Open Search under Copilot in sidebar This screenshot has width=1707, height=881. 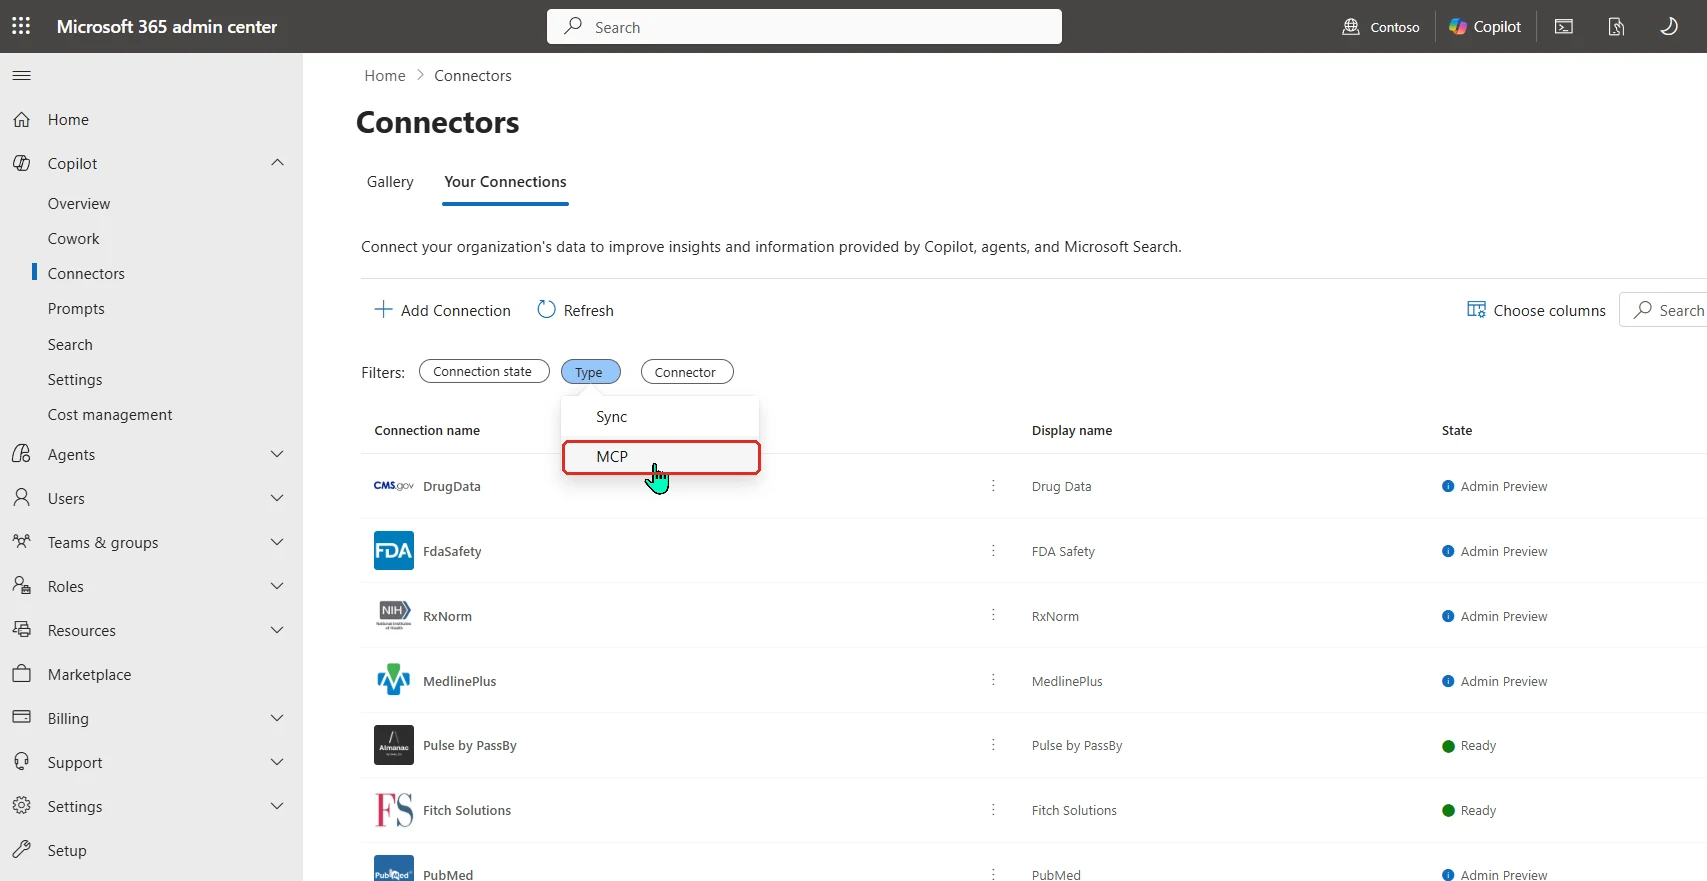[70, 345]
